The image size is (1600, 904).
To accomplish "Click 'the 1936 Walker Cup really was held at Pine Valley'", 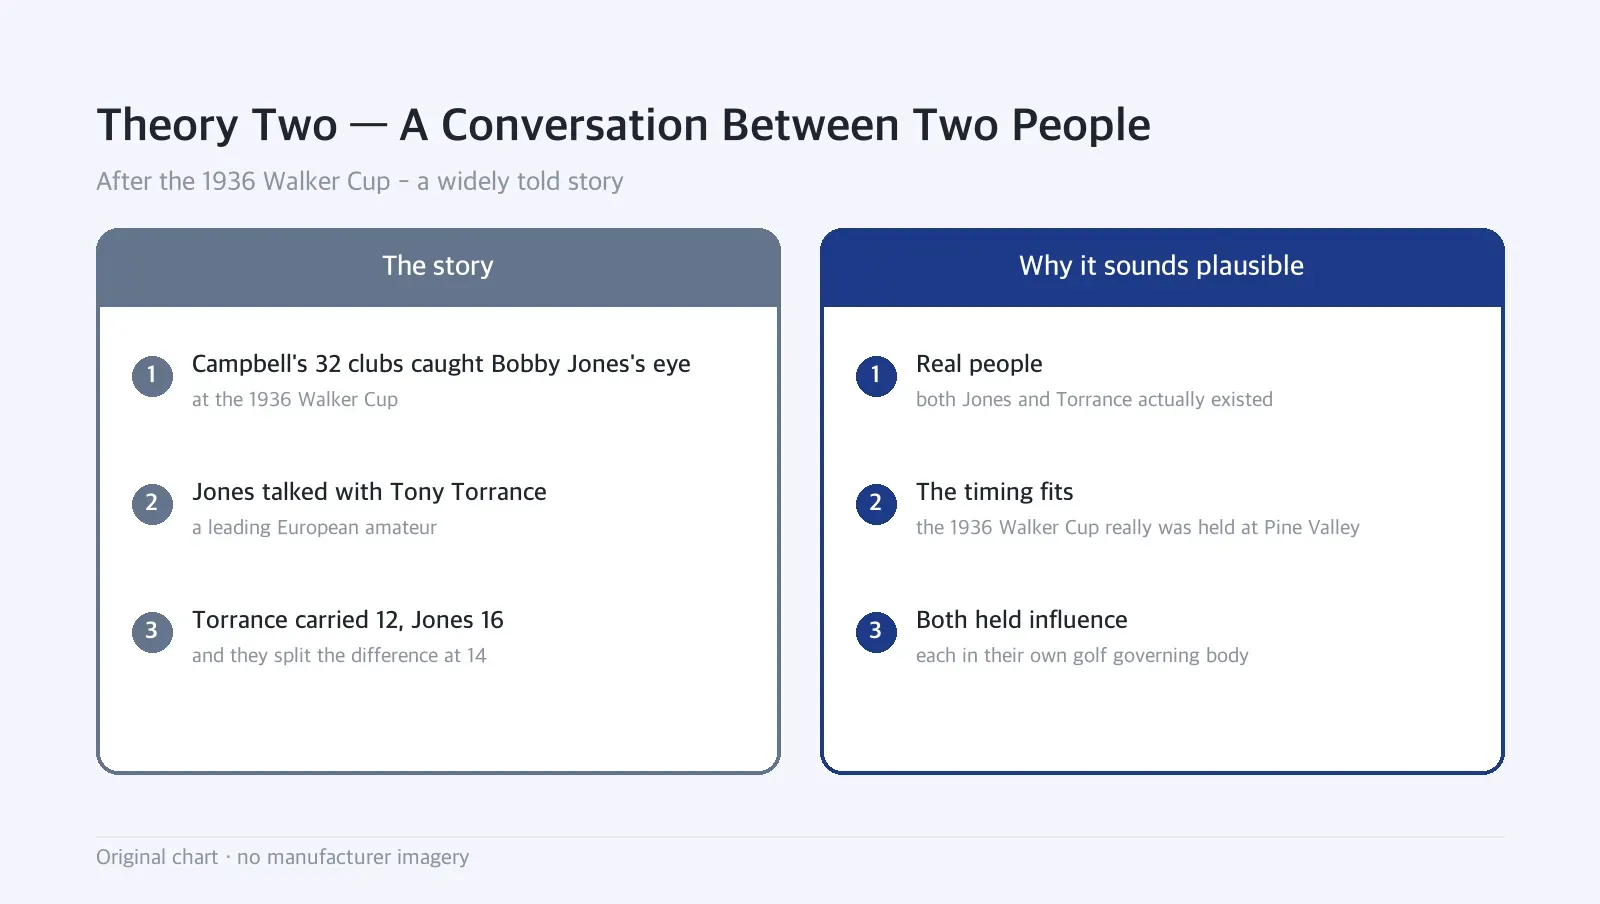I will [x=1138, y=527].
